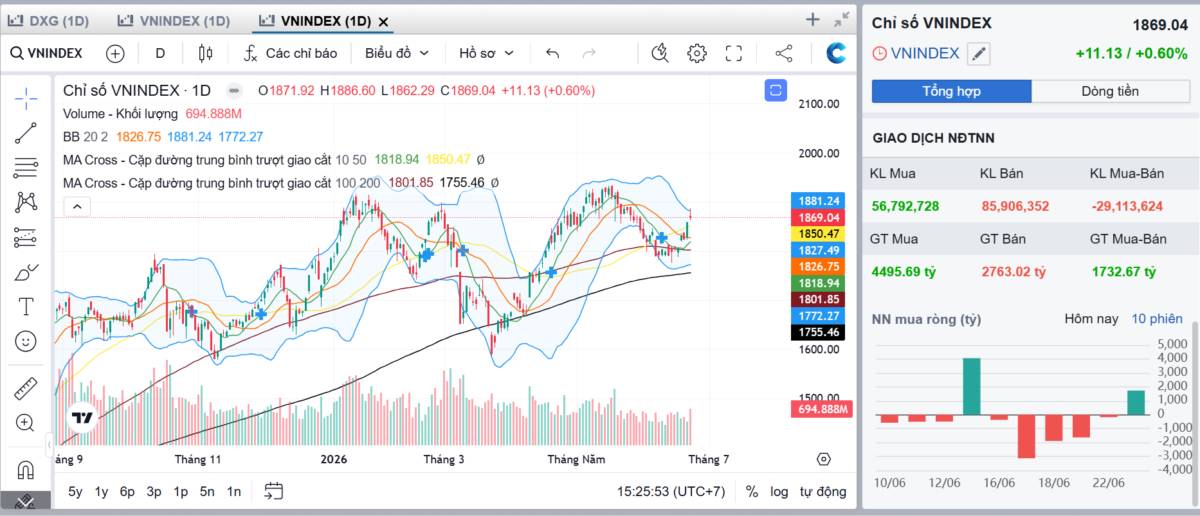1200x516 pixels.
Task: Select the 'Tổng hợp' tab
Action: point(951,91)
